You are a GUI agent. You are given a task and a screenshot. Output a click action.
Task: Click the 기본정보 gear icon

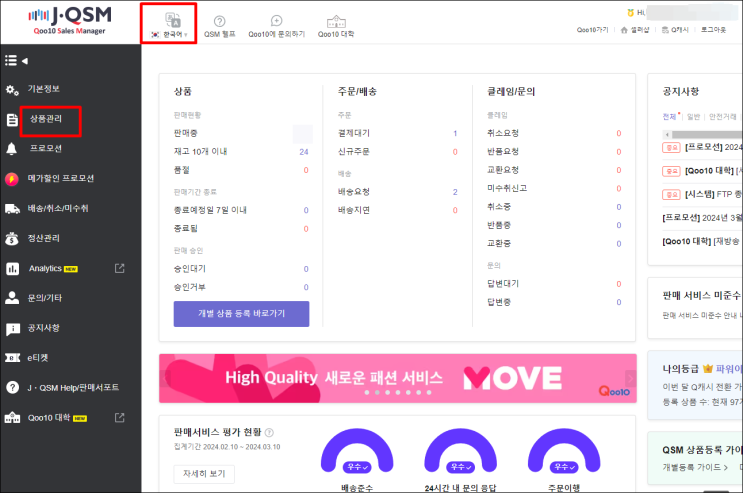12,90
